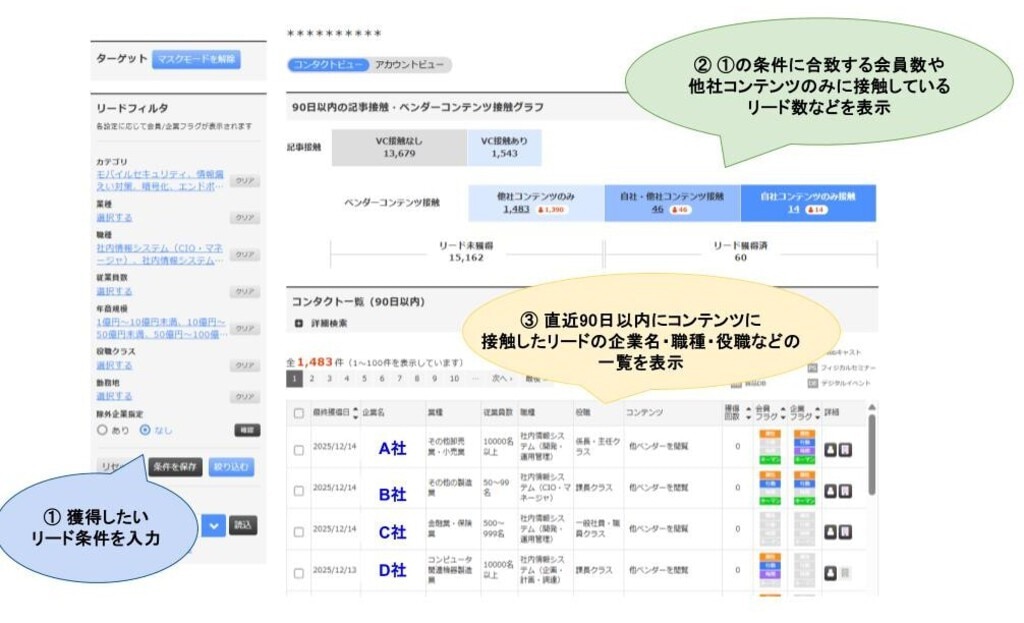Go to page 2 of the contact list
Viewport: 1024px width, 623px height.
[312, 379]
